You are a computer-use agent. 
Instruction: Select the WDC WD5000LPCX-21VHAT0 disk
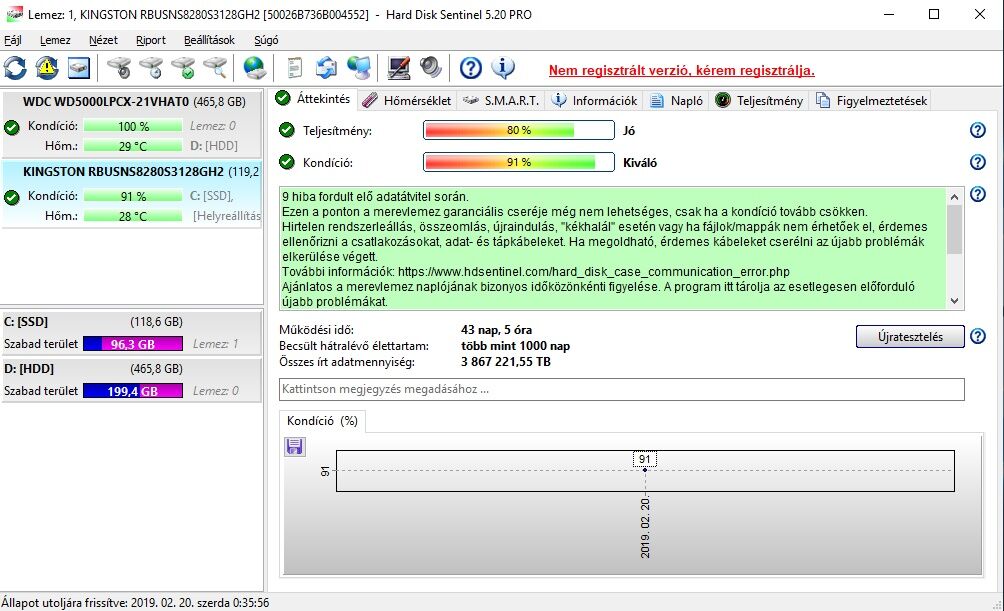[131, 124]
